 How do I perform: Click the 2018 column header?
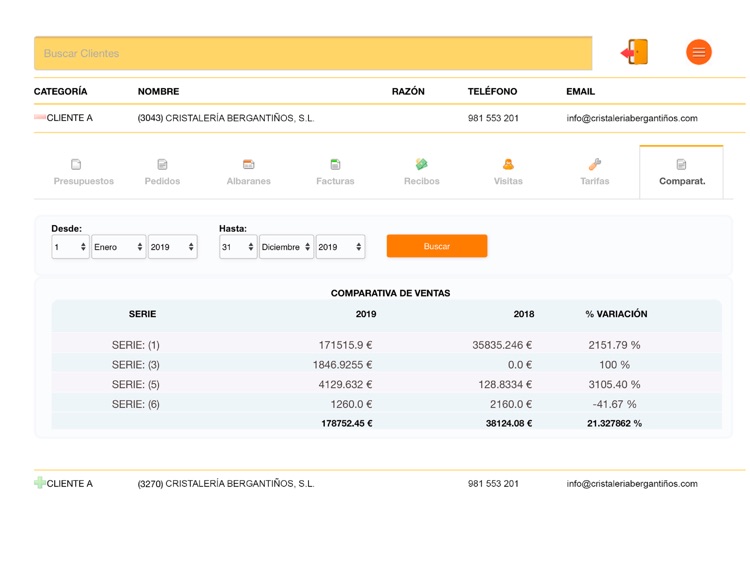pyautogui.click(x=524, y=314)
